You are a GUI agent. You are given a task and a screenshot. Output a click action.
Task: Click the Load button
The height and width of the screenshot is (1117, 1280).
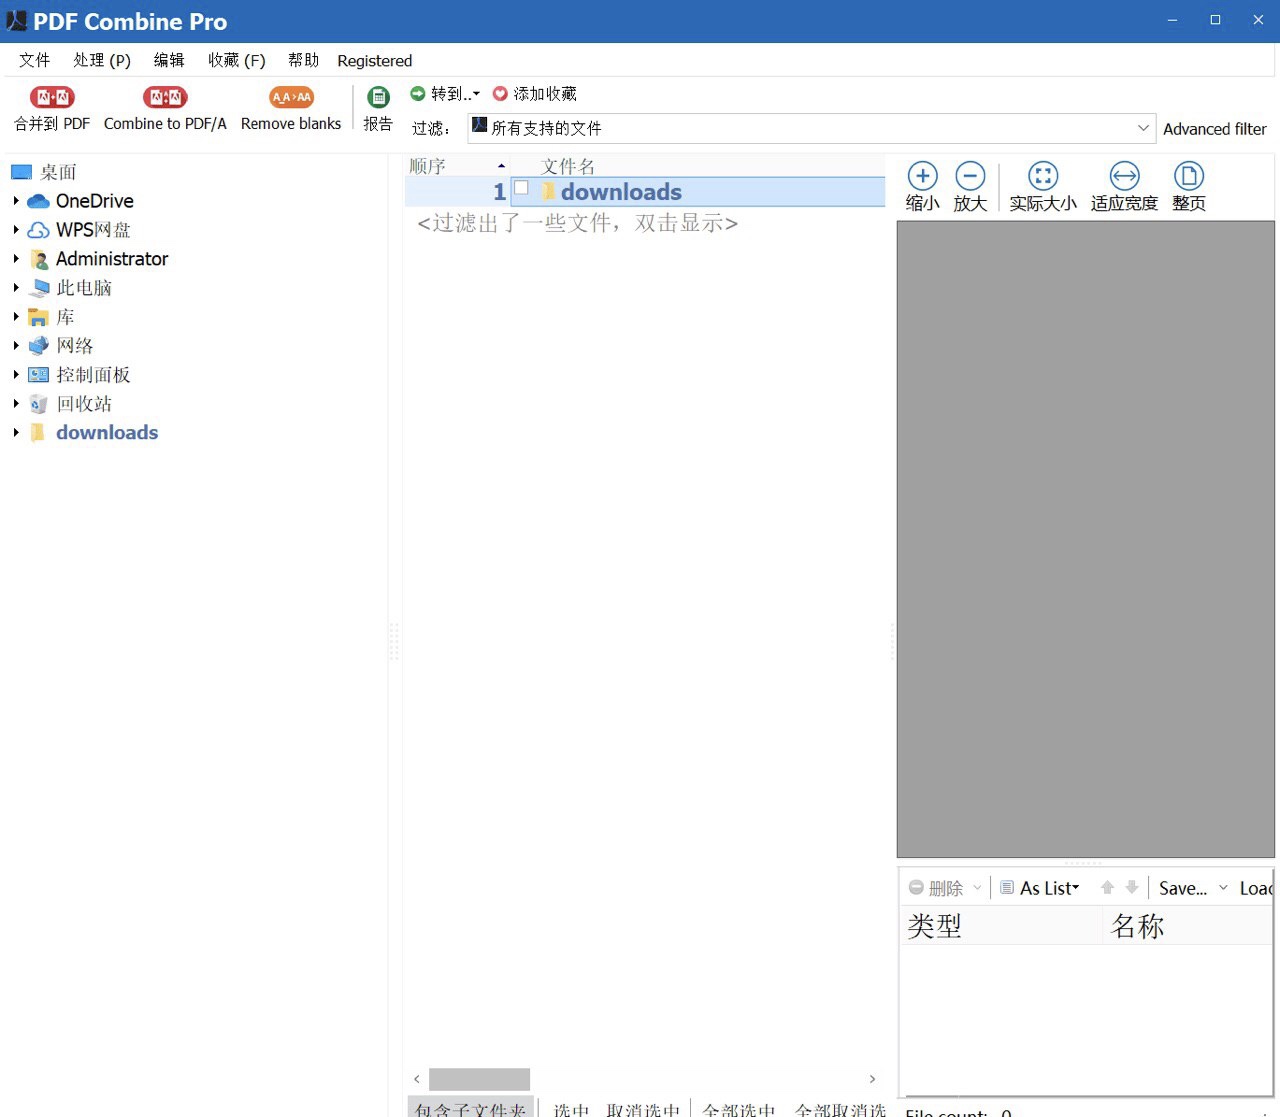point(1256,888)
